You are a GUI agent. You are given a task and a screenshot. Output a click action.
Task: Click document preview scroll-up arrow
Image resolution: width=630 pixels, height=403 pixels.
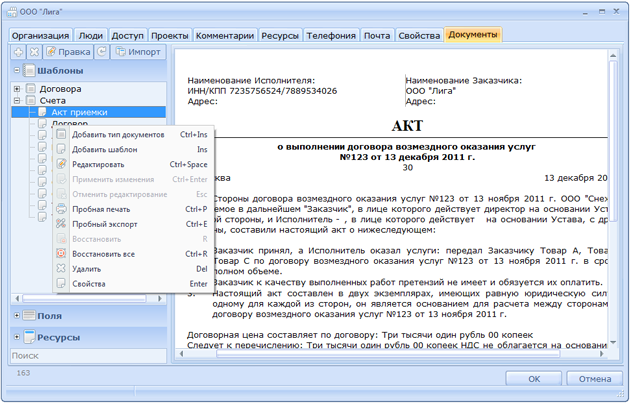click(x=613, y=55)
